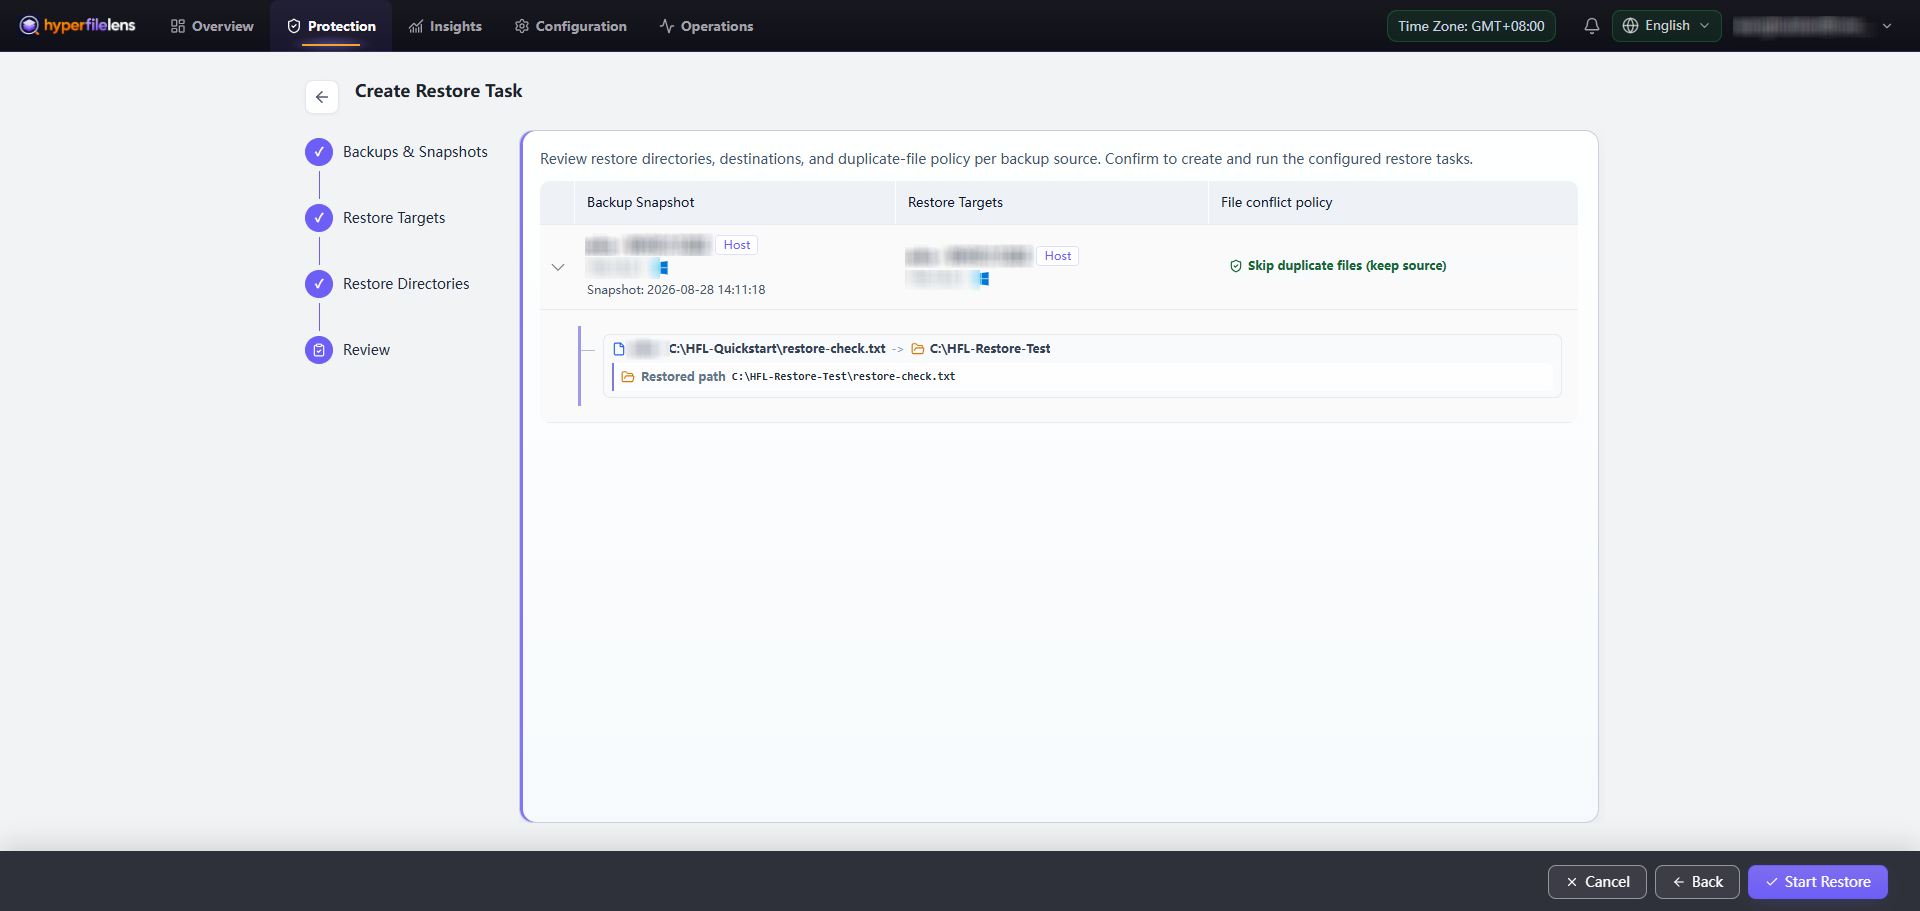Click the back arrow beside Create Restore Task
This screenshot has height=911, width=1920.
tap(322, 97)
